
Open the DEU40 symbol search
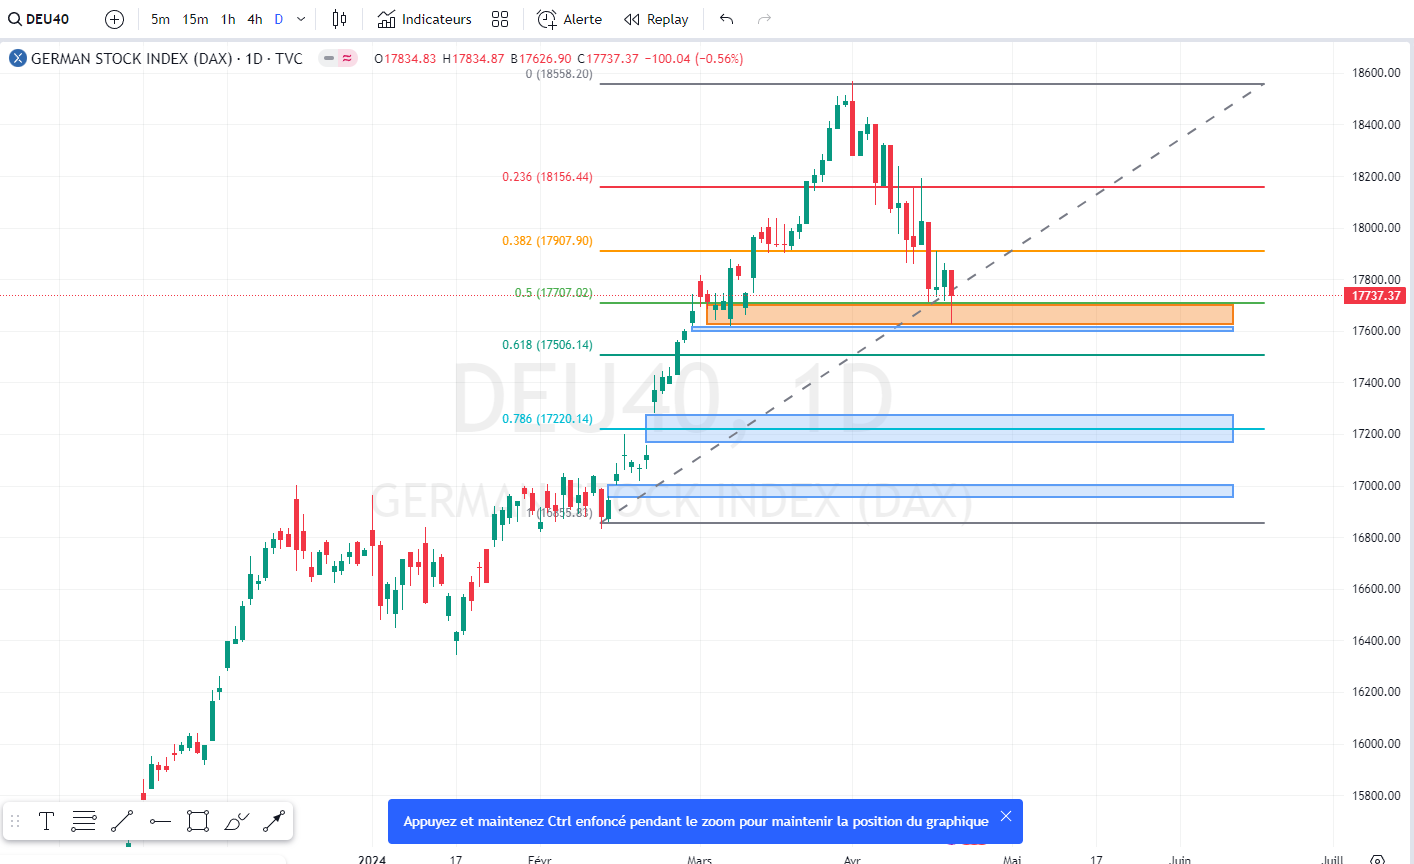click(39, 19)
